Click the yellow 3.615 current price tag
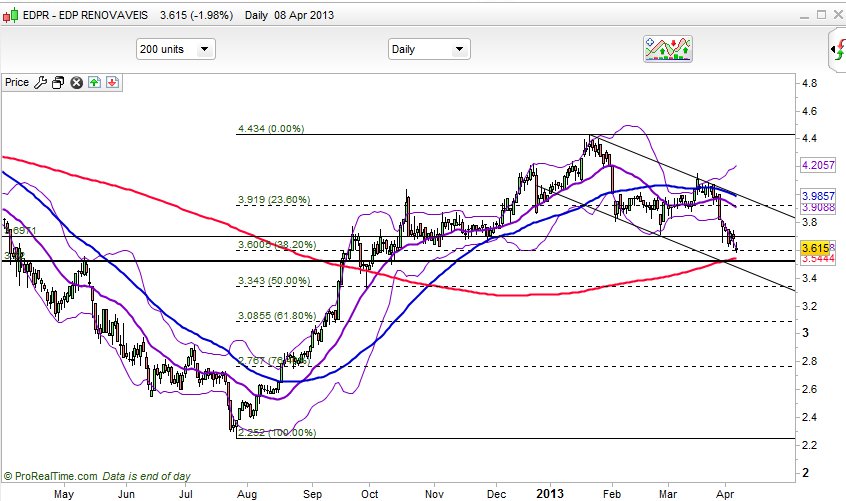This screenshot has width=846, height=501. pyautogui.click(x=815, y=248)
